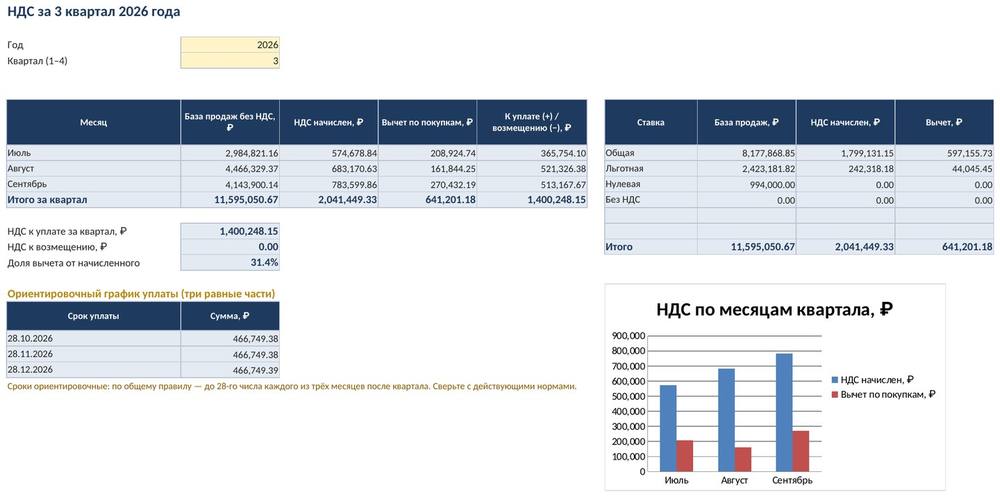
Task: Click the 'НДС к уплате за квартал, ₽' label
Action: [x=67, y=231]
